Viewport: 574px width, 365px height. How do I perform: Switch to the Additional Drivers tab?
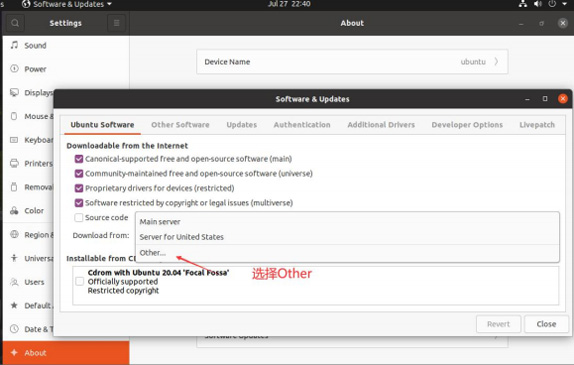tap(381, 125)
